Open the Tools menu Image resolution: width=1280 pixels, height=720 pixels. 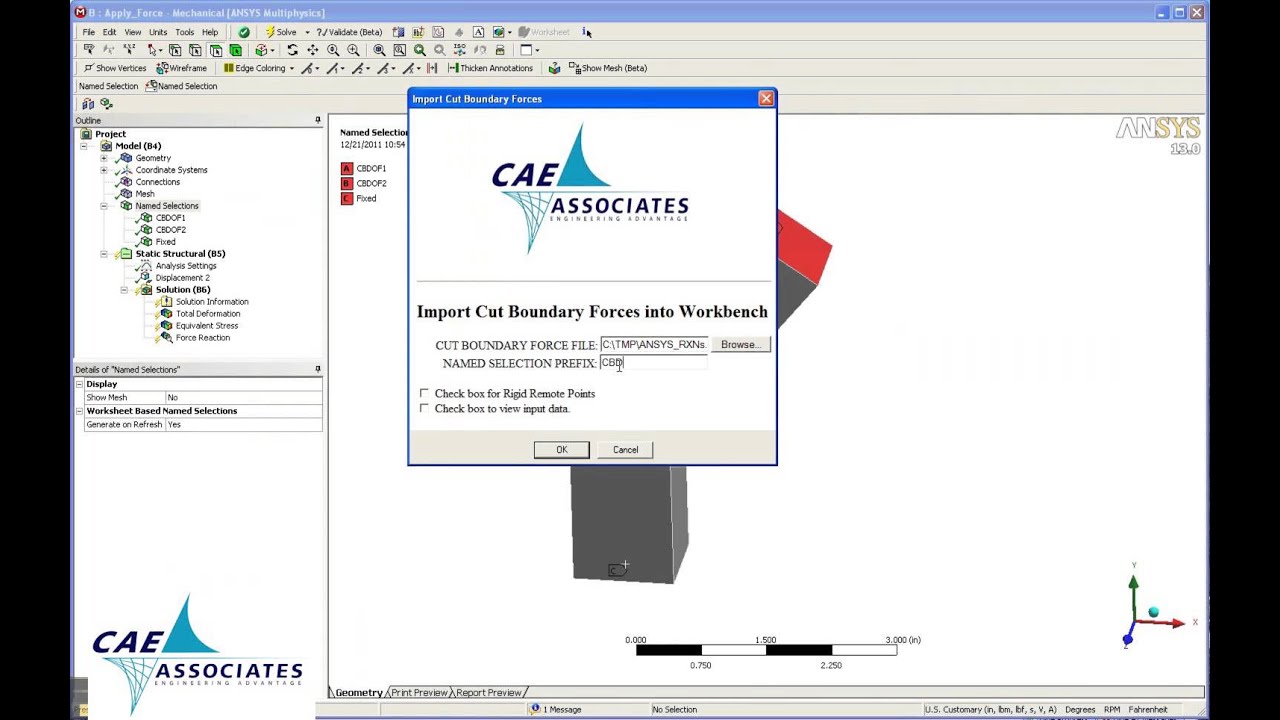pyautogui.click(x=185, y=32)
